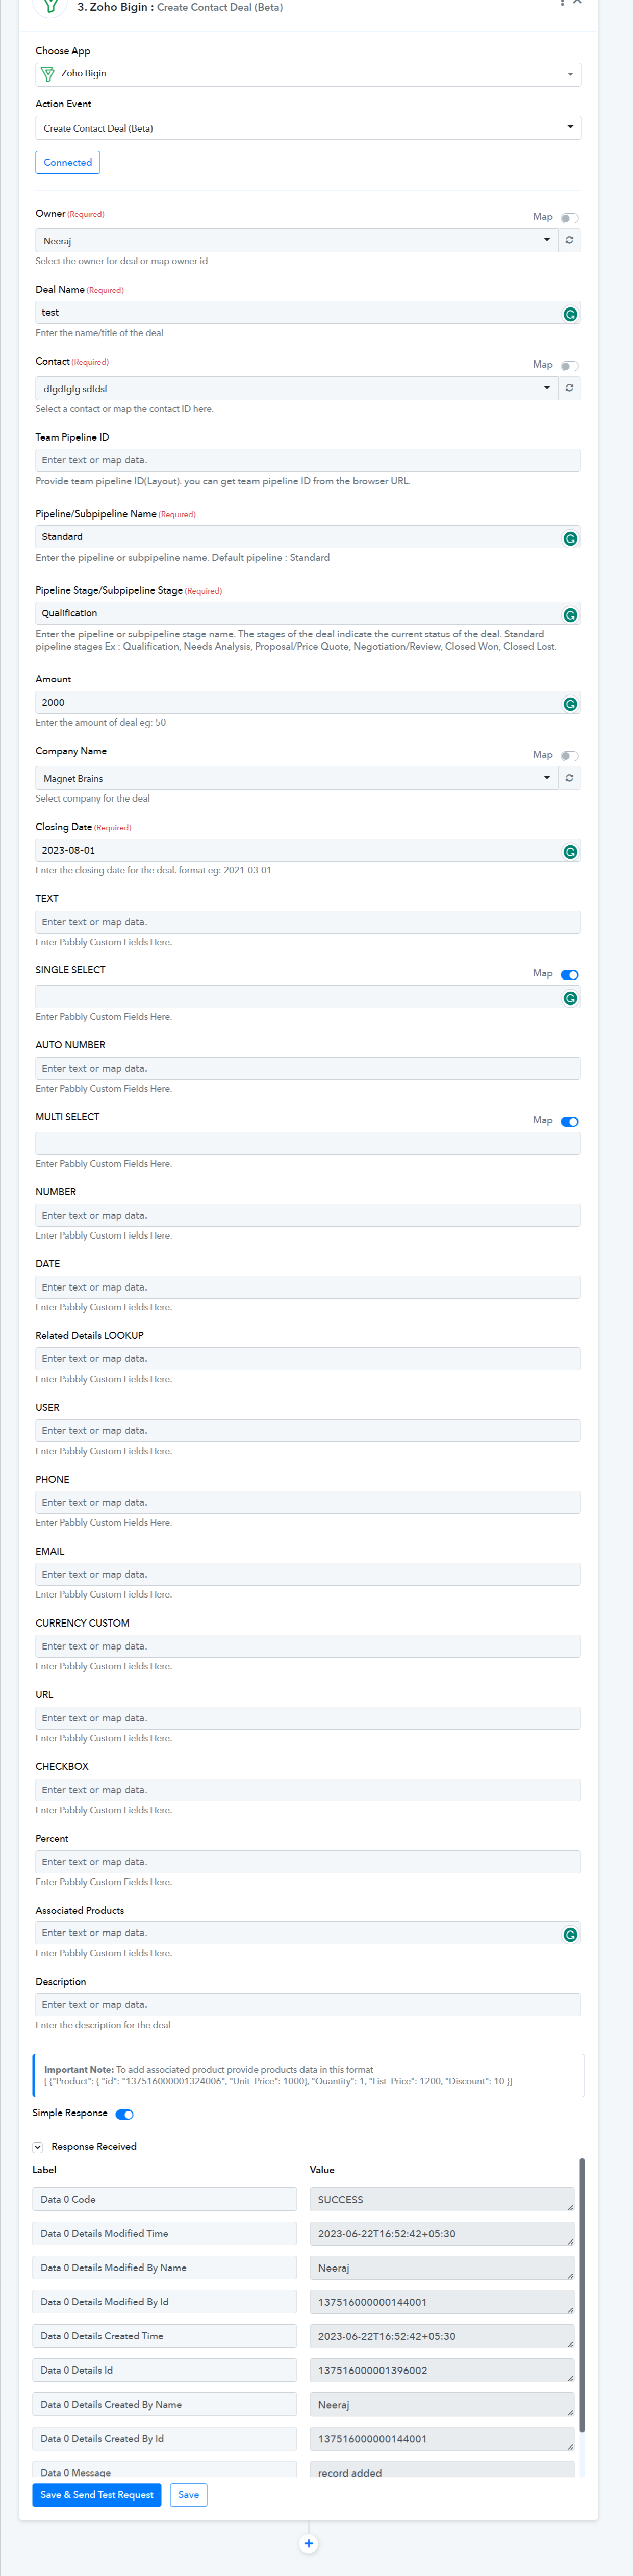
Task: Click the Connected button
Action: 68,162
